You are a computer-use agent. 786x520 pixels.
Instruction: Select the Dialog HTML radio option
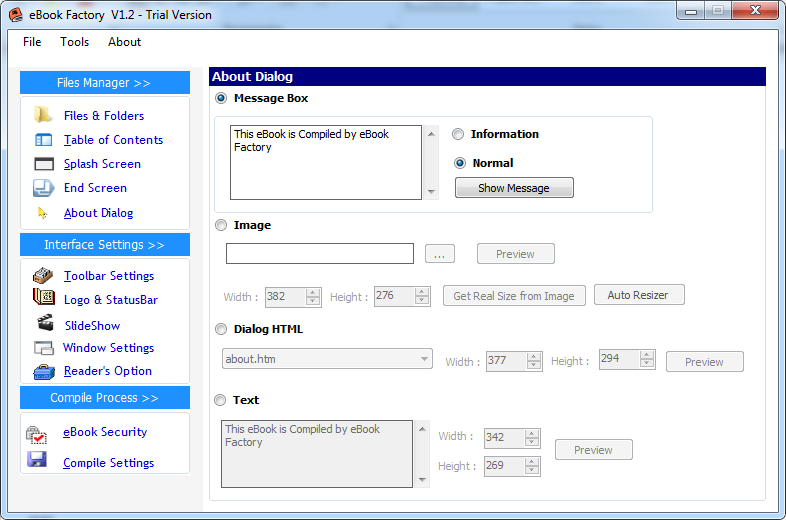[221, 329]
